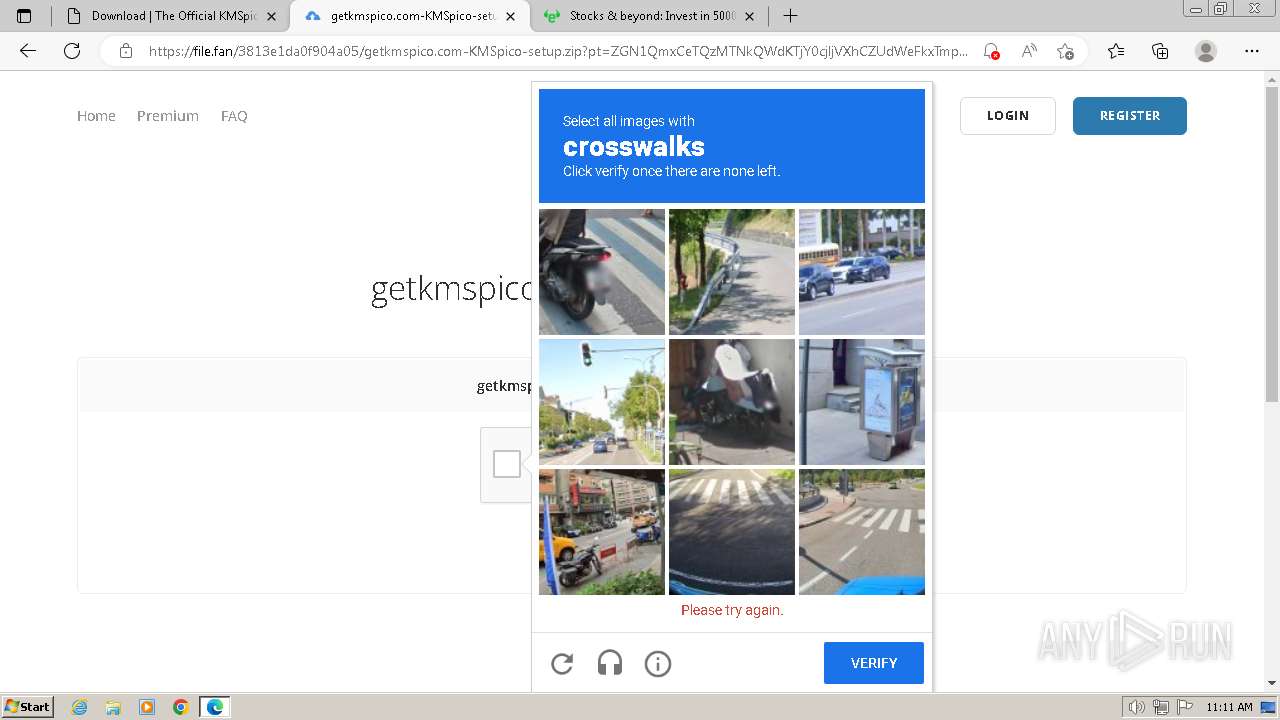Check the reCAPTCHA checkbox behind the challenge
The image size is (1280, 720).
coord(507,464)
